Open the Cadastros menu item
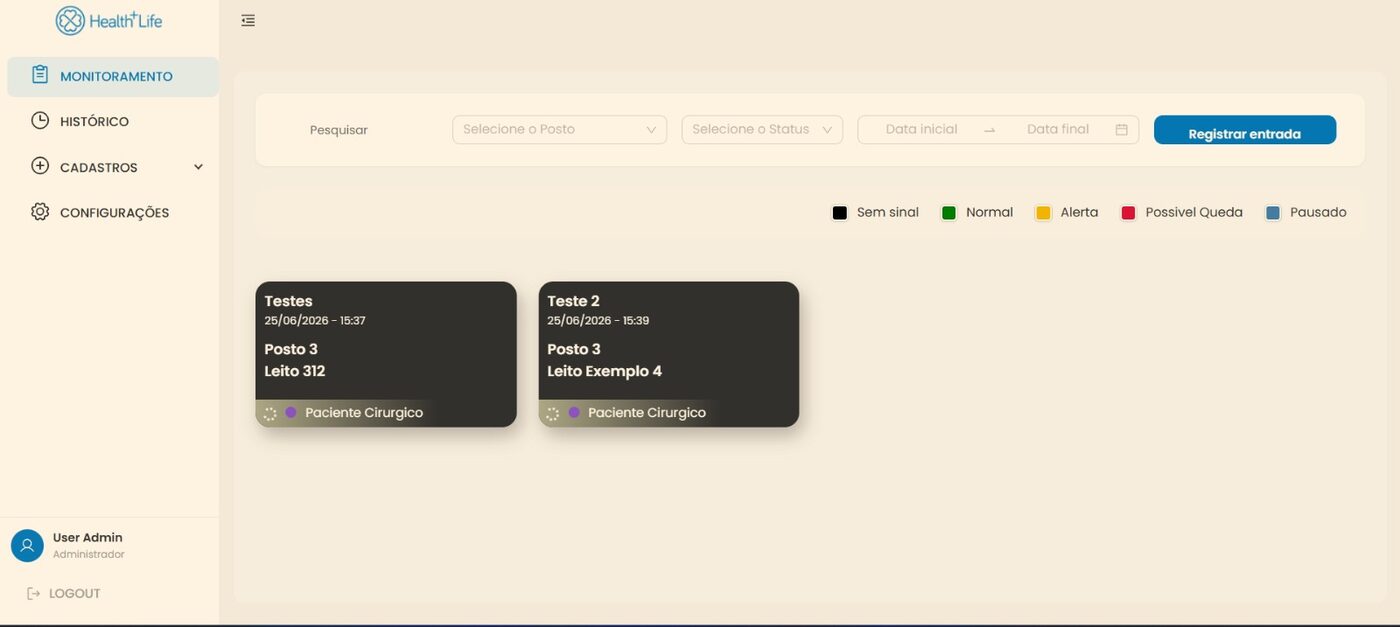The width and height of the screenshot is (1400, 627). 113,167
